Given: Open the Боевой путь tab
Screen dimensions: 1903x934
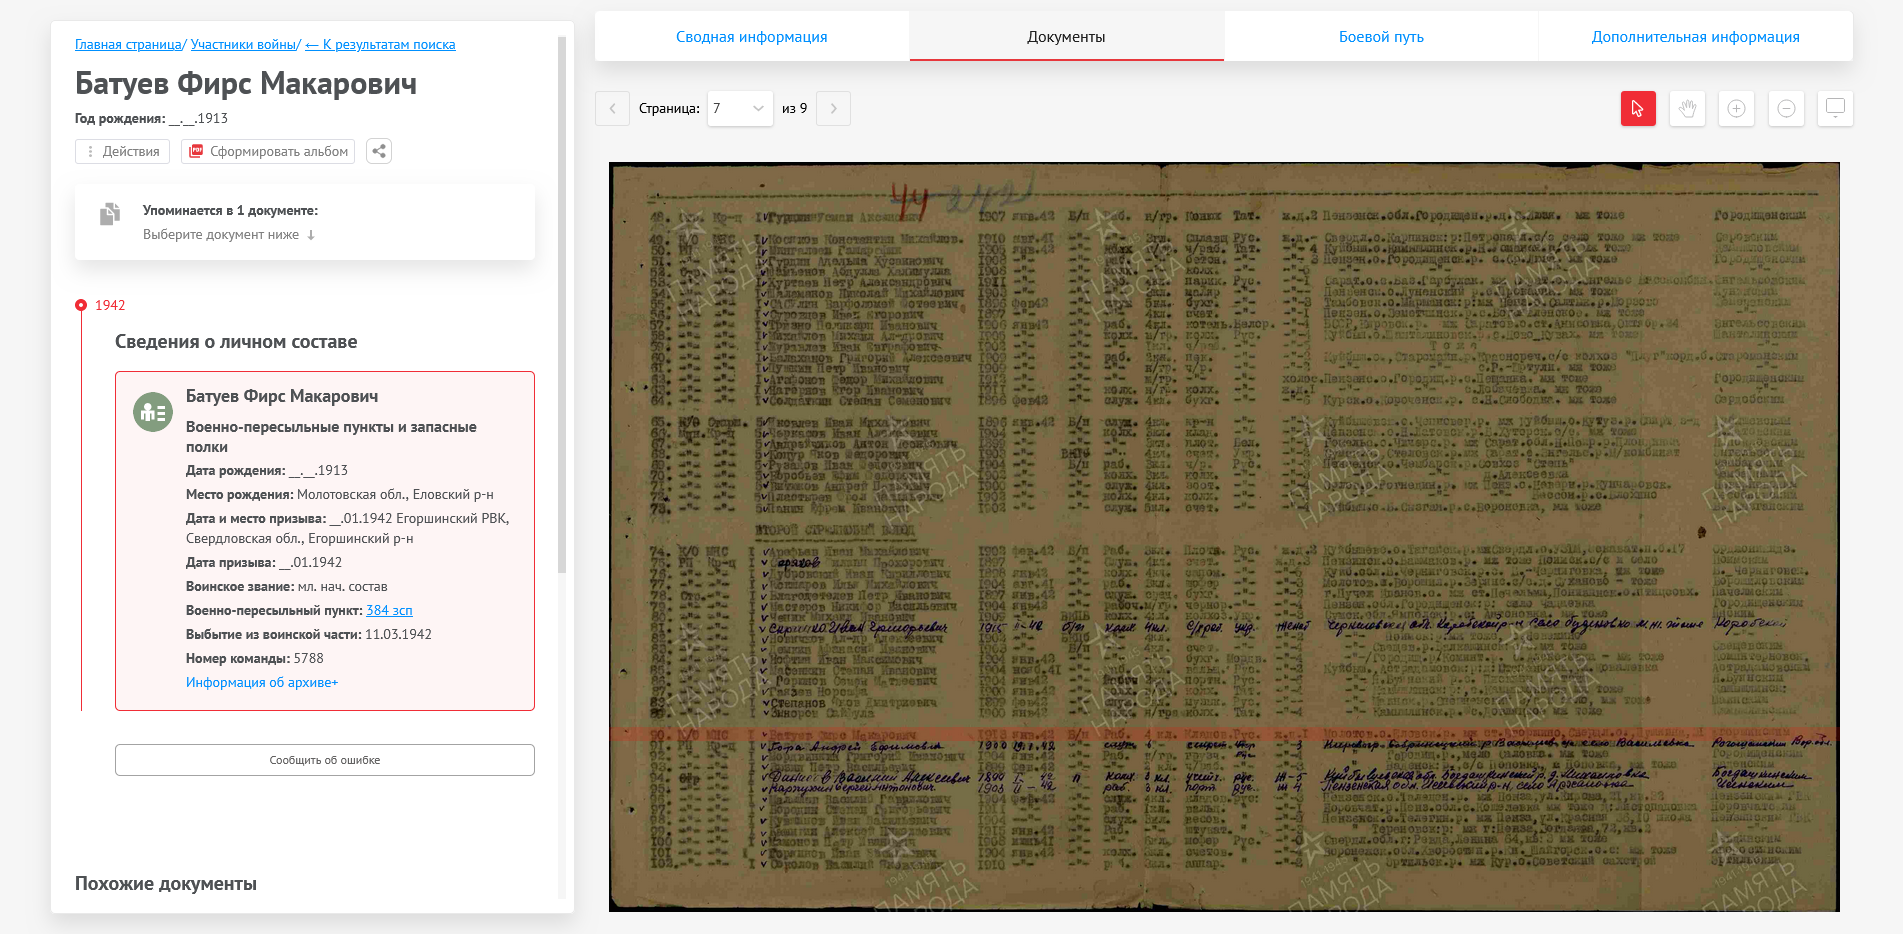Looking at the screenshot, I should coord(1381,37).
